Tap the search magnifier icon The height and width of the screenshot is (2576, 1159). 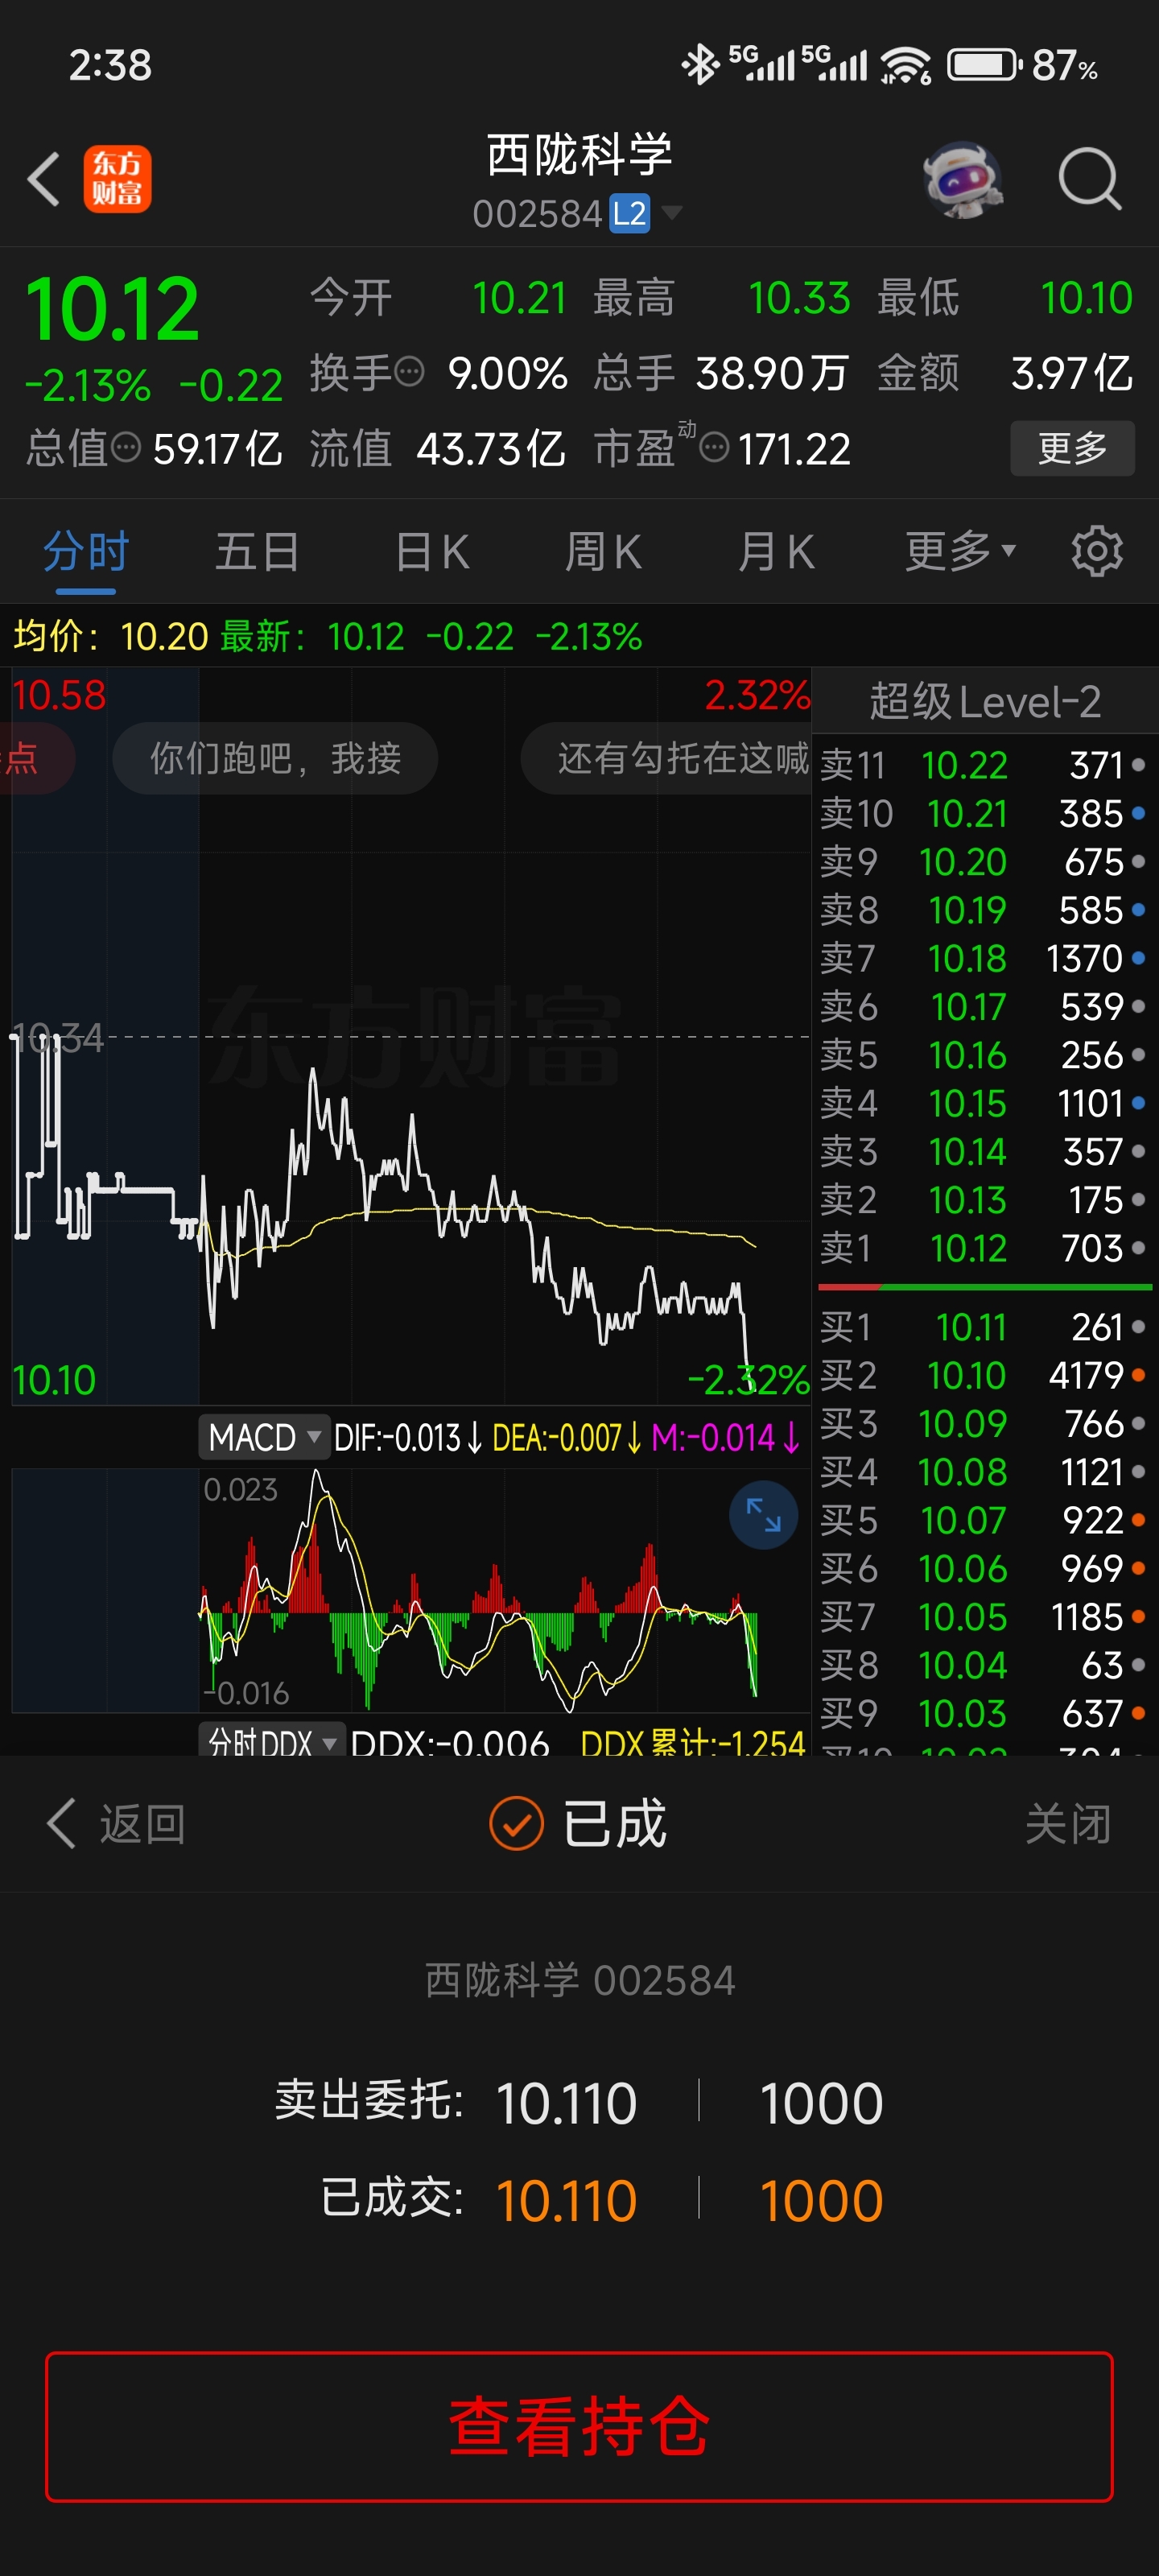(1089, 180)
